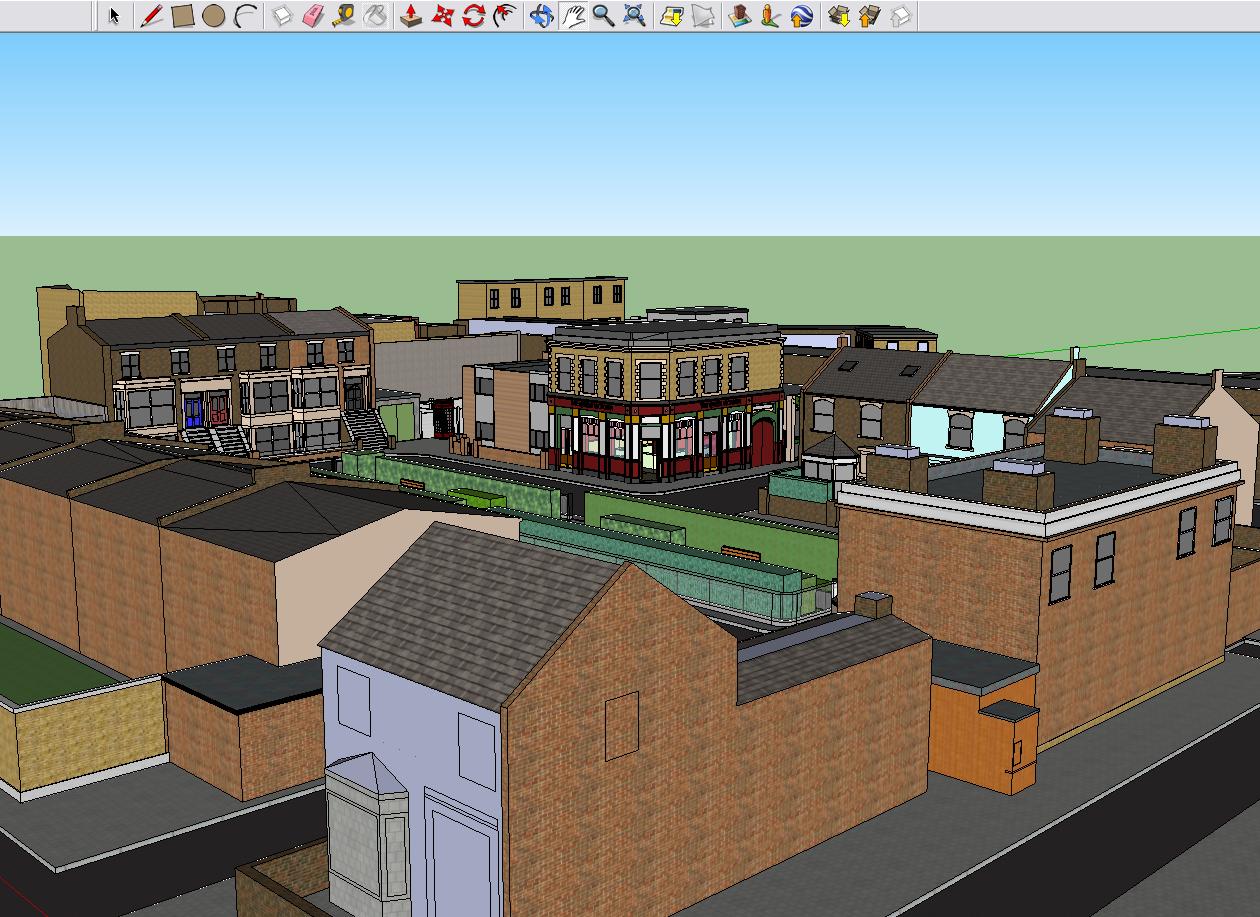The width and height of the screenshot is (1260, 917).
Task: Select the Tape Measure tool
Action: tap(344, 16)
